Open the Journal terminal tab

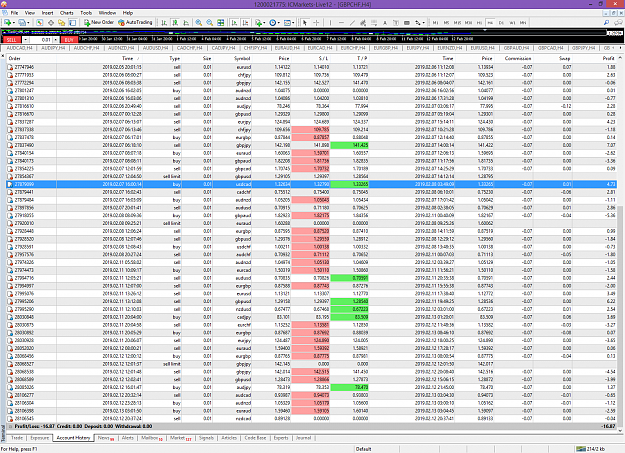pos(303,438)
